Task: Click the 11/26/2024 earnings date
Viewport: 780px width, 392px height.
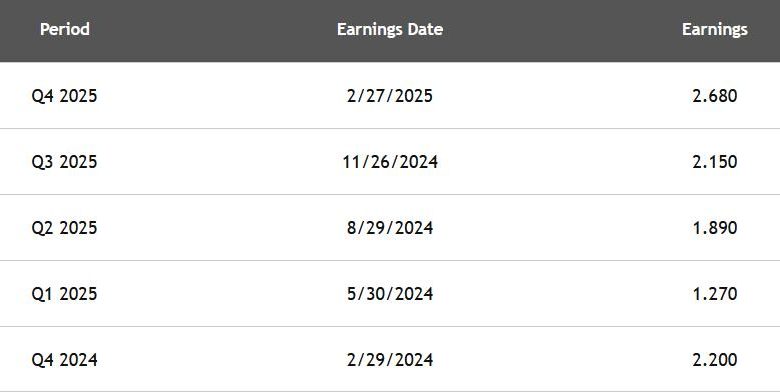Action: pyautogui.click(x=390, y=162)
